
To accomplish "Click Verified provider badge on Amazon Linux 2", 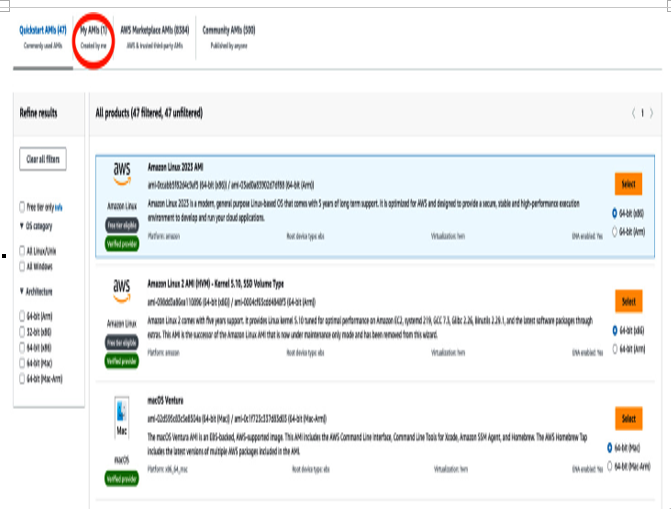I will [x=122, y=361].
